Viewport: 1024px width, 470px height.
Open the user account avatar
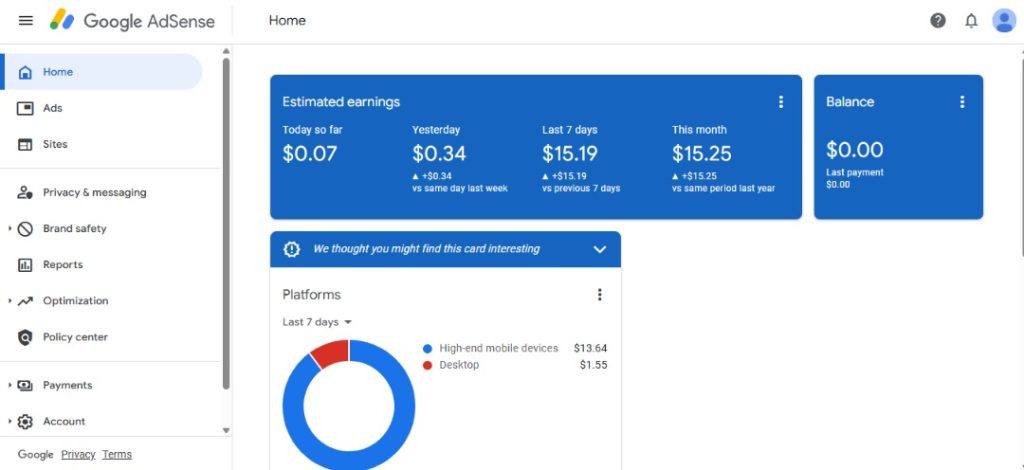pyautogui.click(x=1004, y=21)
